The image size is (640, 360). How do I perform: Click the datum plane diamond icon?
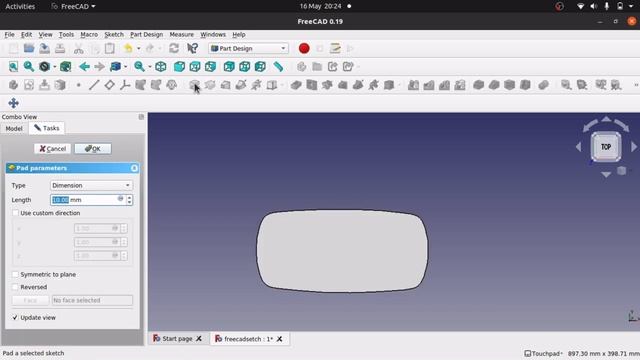tap(109, 85)
